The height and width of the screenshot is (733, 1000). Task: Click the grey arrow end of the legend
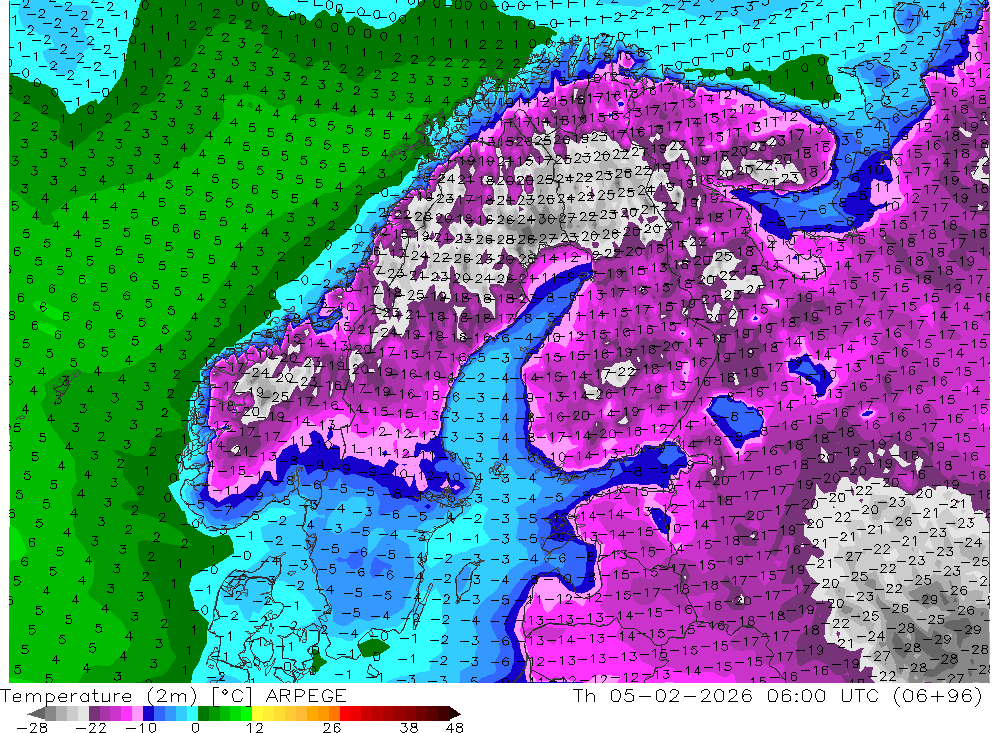tap(36, 714)
